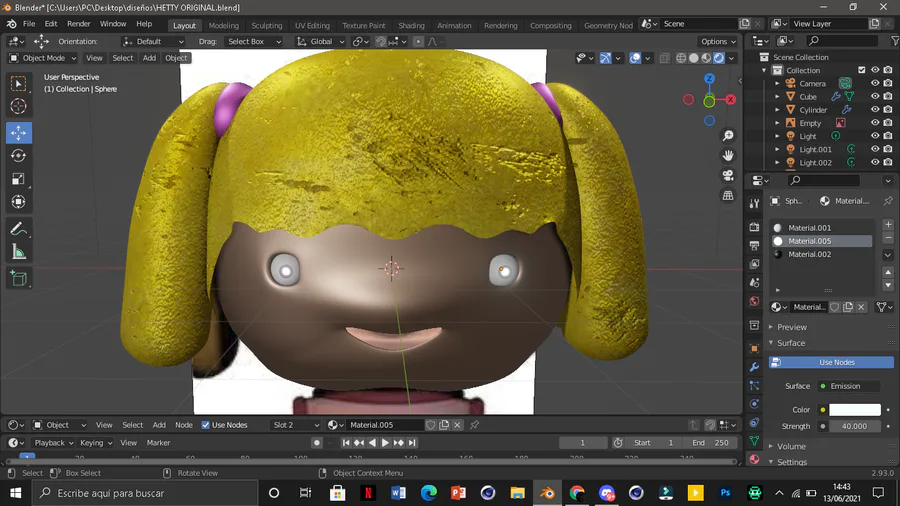Open the Orientation Default dropdown

click(153, 41)
